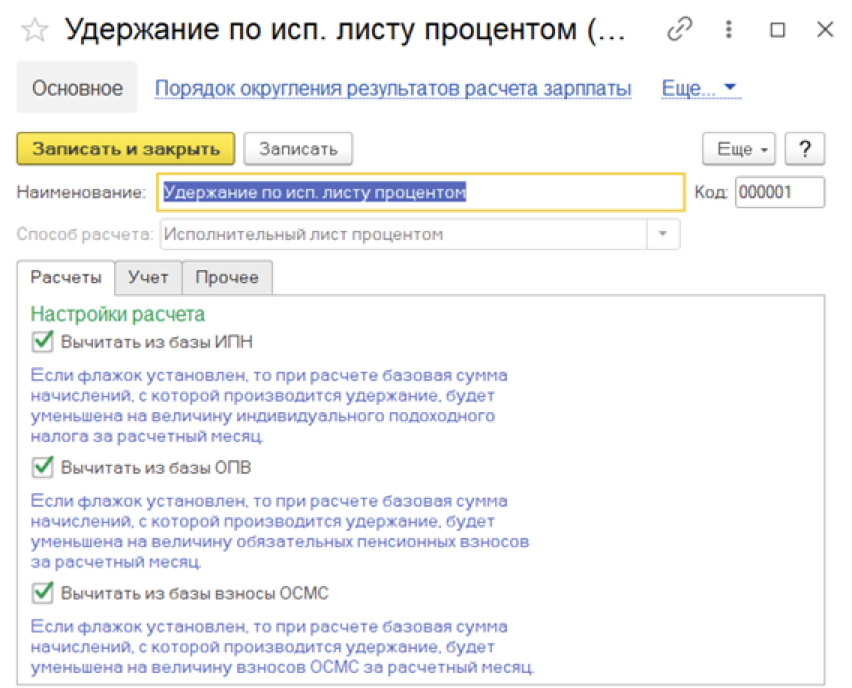Open the Еще command button menu

click(738, 148)
